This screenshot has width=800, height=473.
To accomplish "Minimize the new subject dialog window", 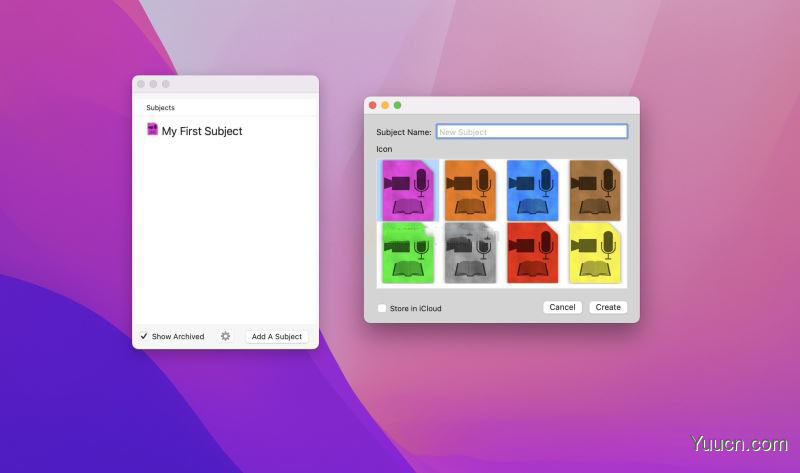I will [385, 105].
